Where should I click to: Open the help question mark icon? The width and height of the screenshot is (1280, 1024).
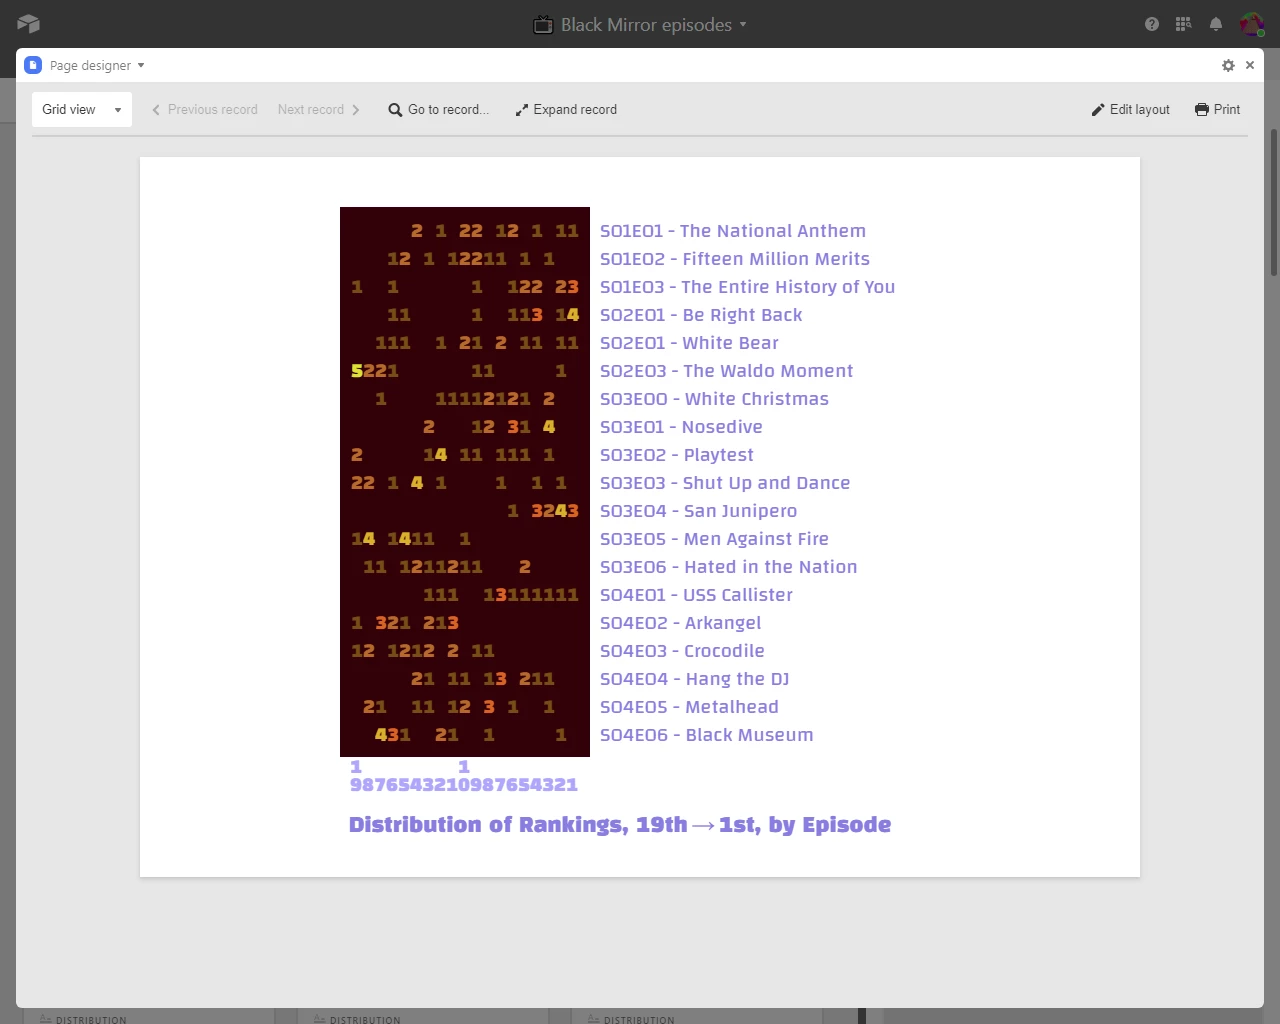(x=1152, y=24)
